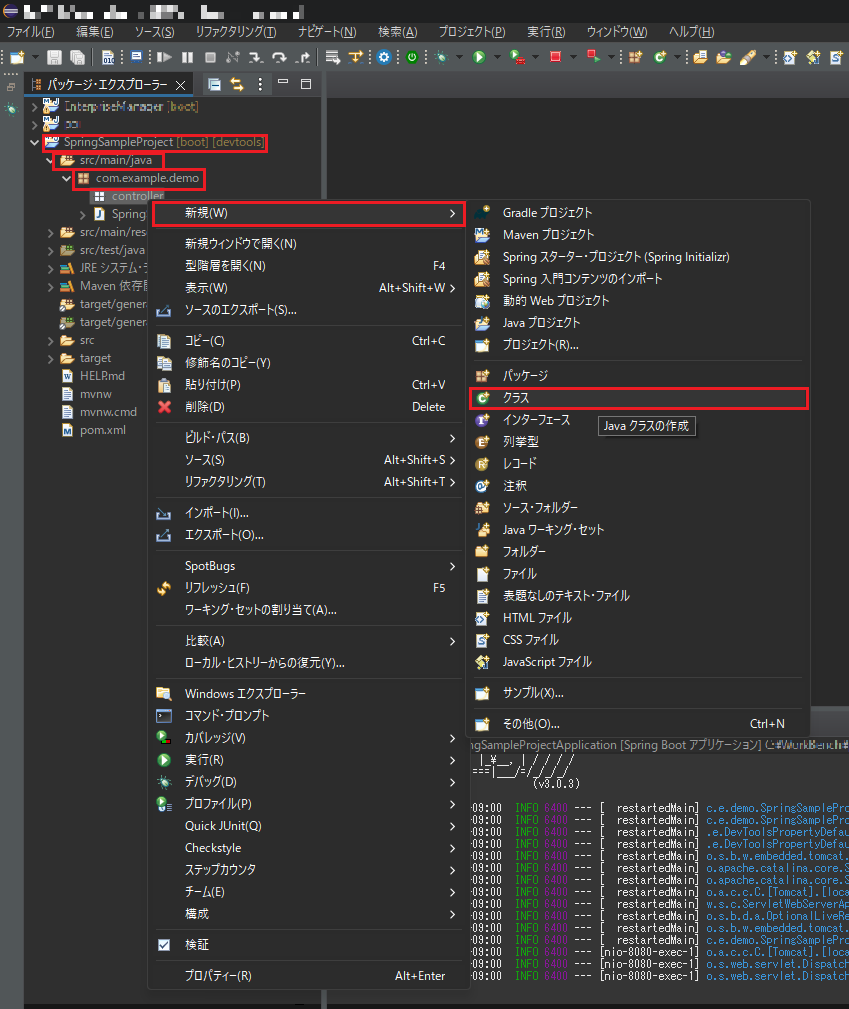Click HTML ファイル in the New submenu

pos(639,618)
